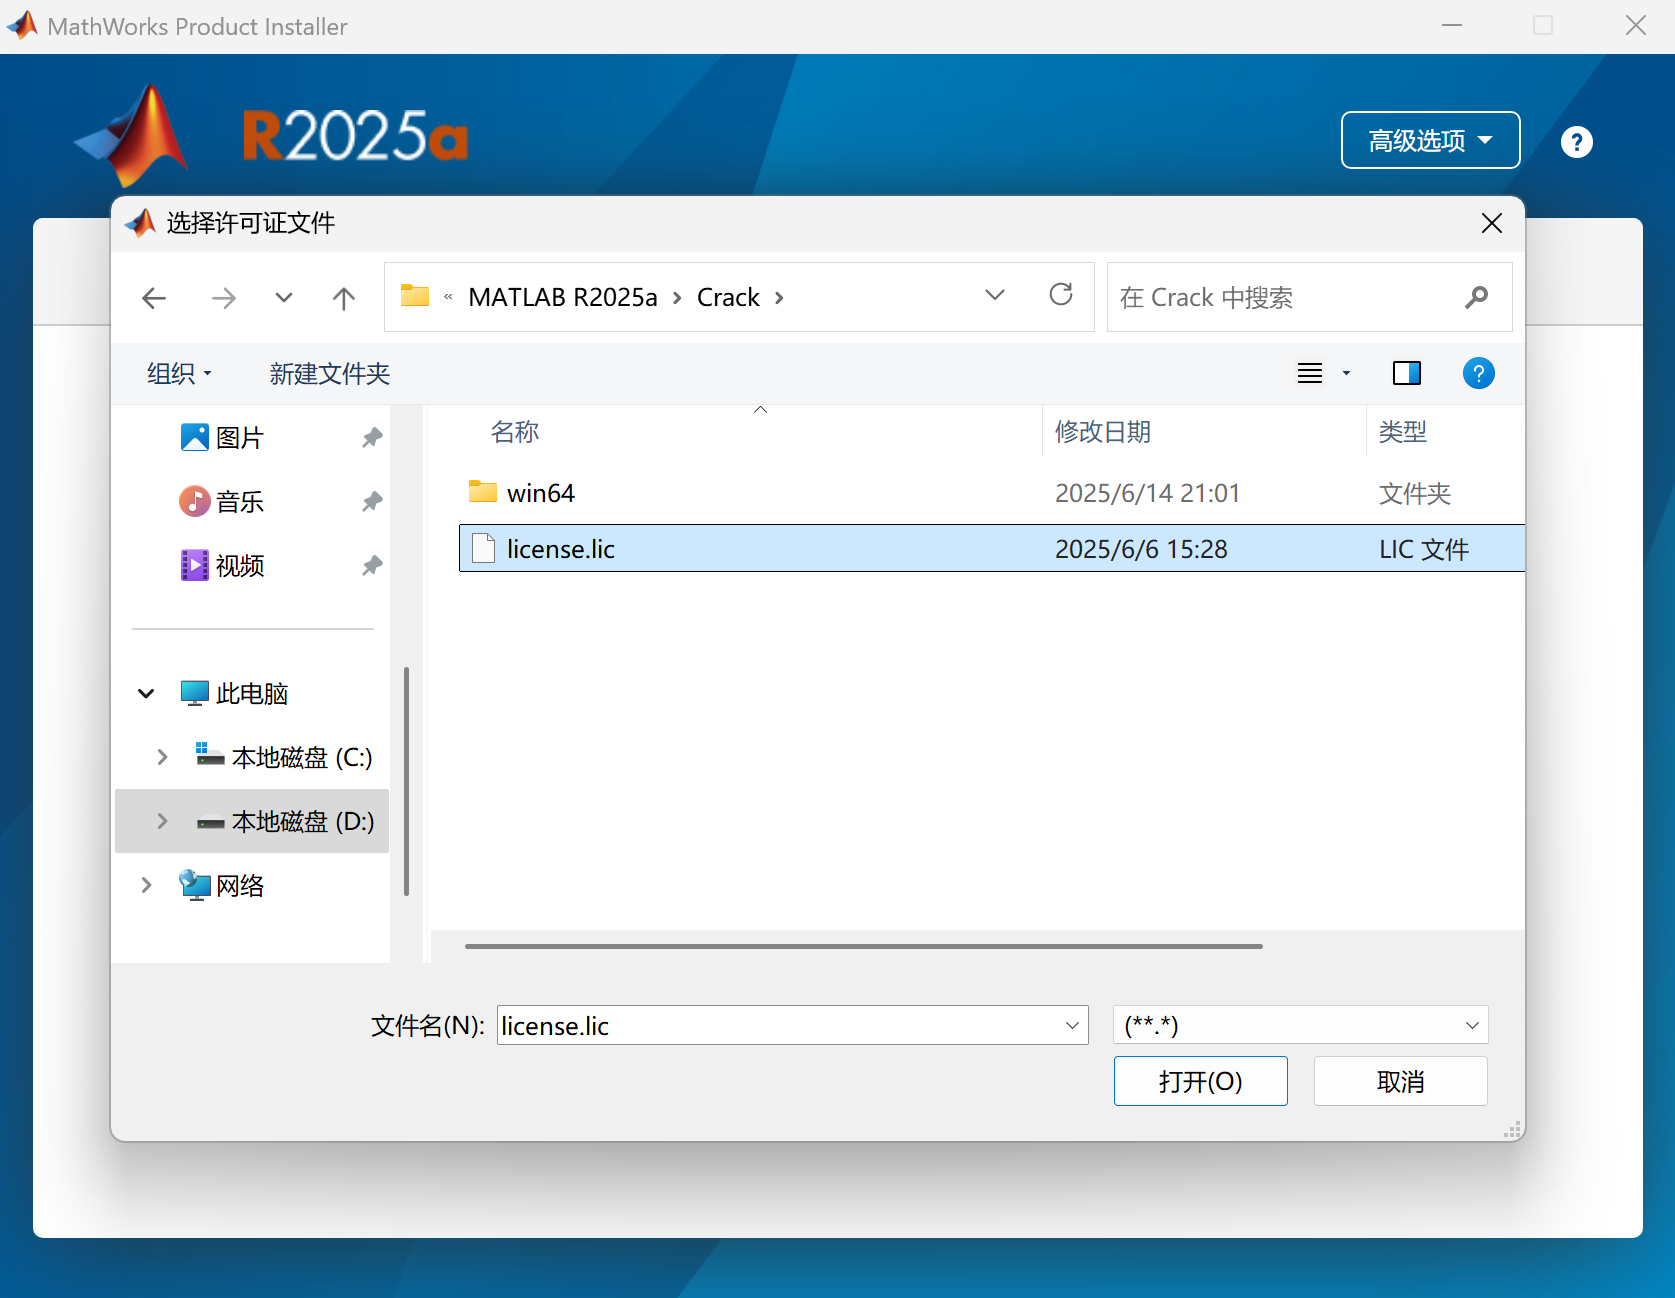The image size is (1675, 1298).
Task: Unpin 音乐 from quick access
Action: [x=371, y=501]
